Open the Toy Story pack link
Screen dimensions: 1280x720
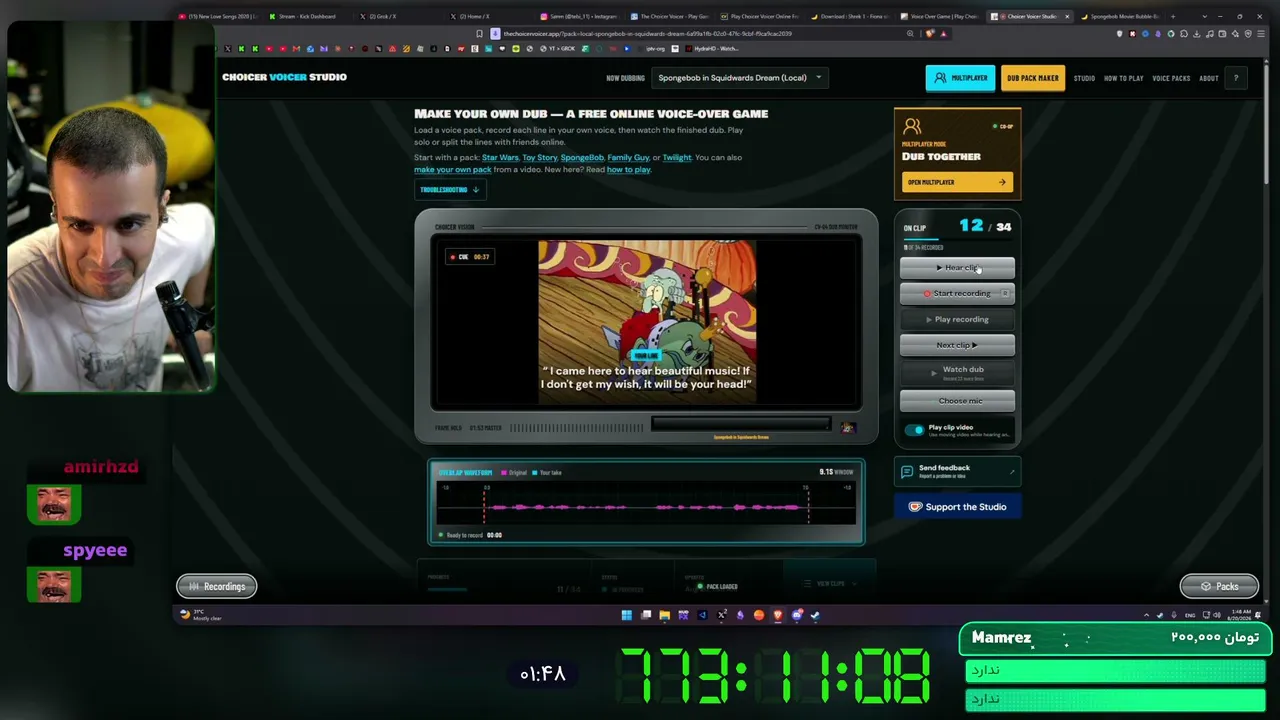click(539, 157)
